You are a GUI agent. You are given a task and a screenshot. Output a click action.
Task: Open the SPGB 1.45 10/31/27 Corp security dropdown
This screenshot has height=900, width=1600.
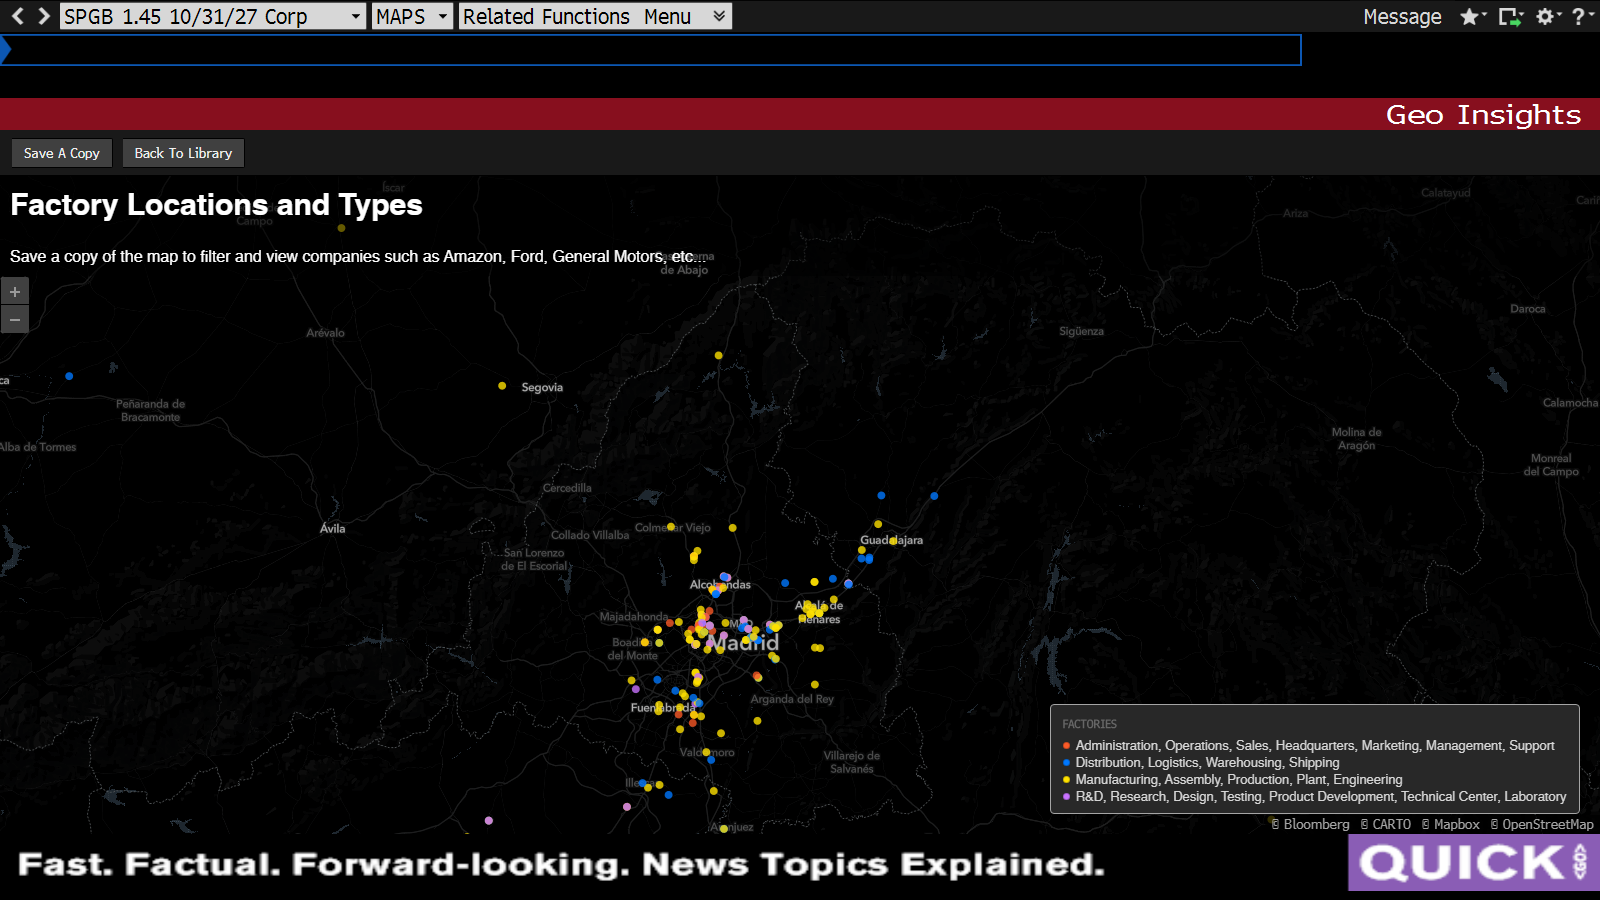213,16
